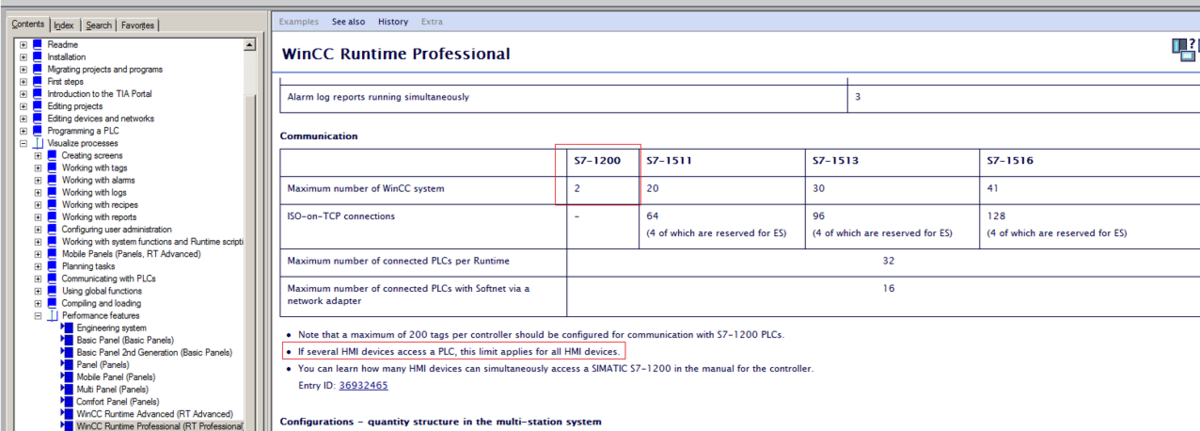
Task: Click the Readme book icon
Action: point(37,45)
